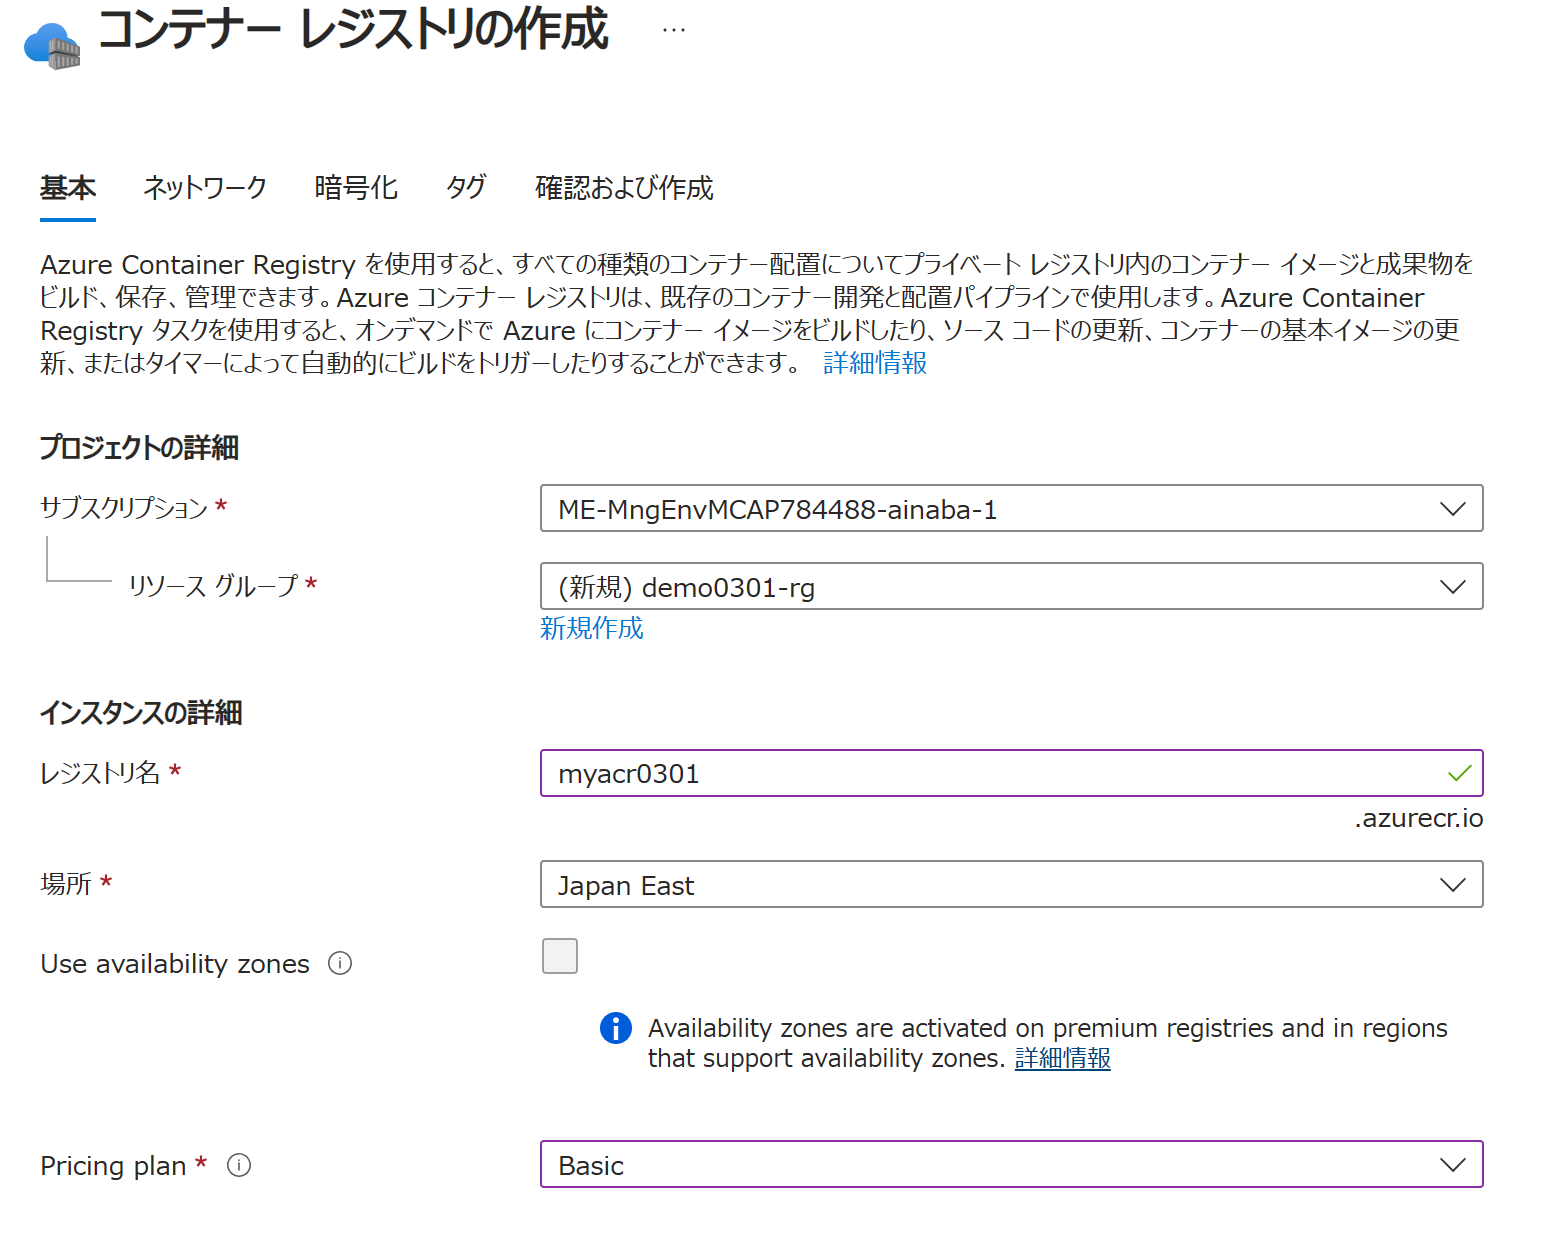
Task: Click info icon next to Pricing plan
Action: [239, 1165]
